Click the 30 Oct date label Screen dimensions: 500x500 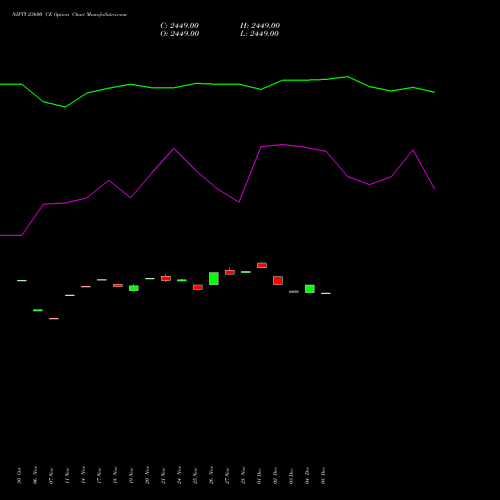pyautogui.click(x=19, y=476)
